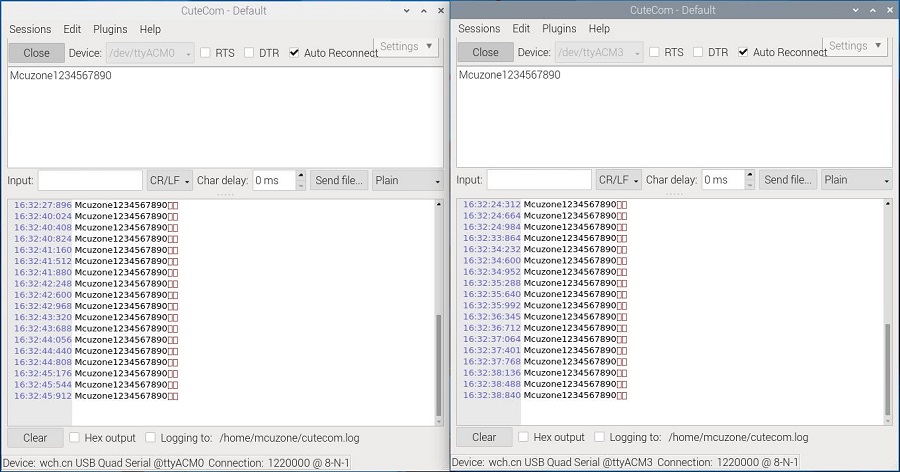Image resolution: width=900 pixels, height=472 pixels.
Task: Click Send file button in right window
Action: [788, 180]
